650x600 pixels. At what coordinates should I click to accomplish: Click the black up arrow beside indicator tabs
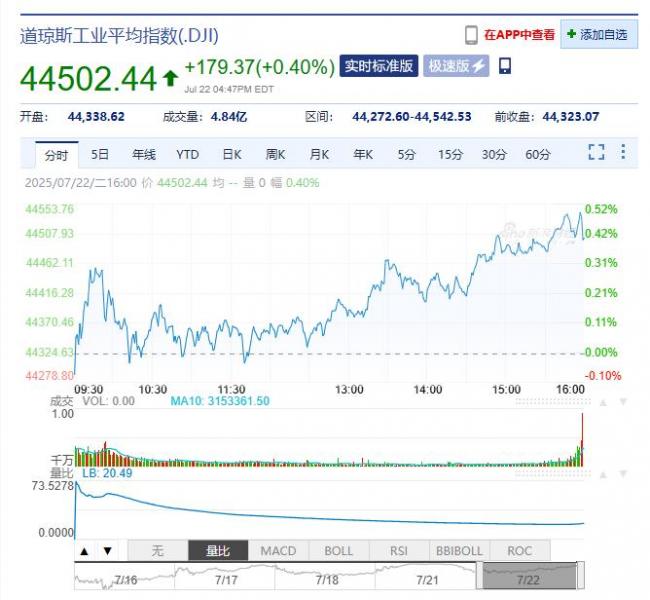pos(85,551)
